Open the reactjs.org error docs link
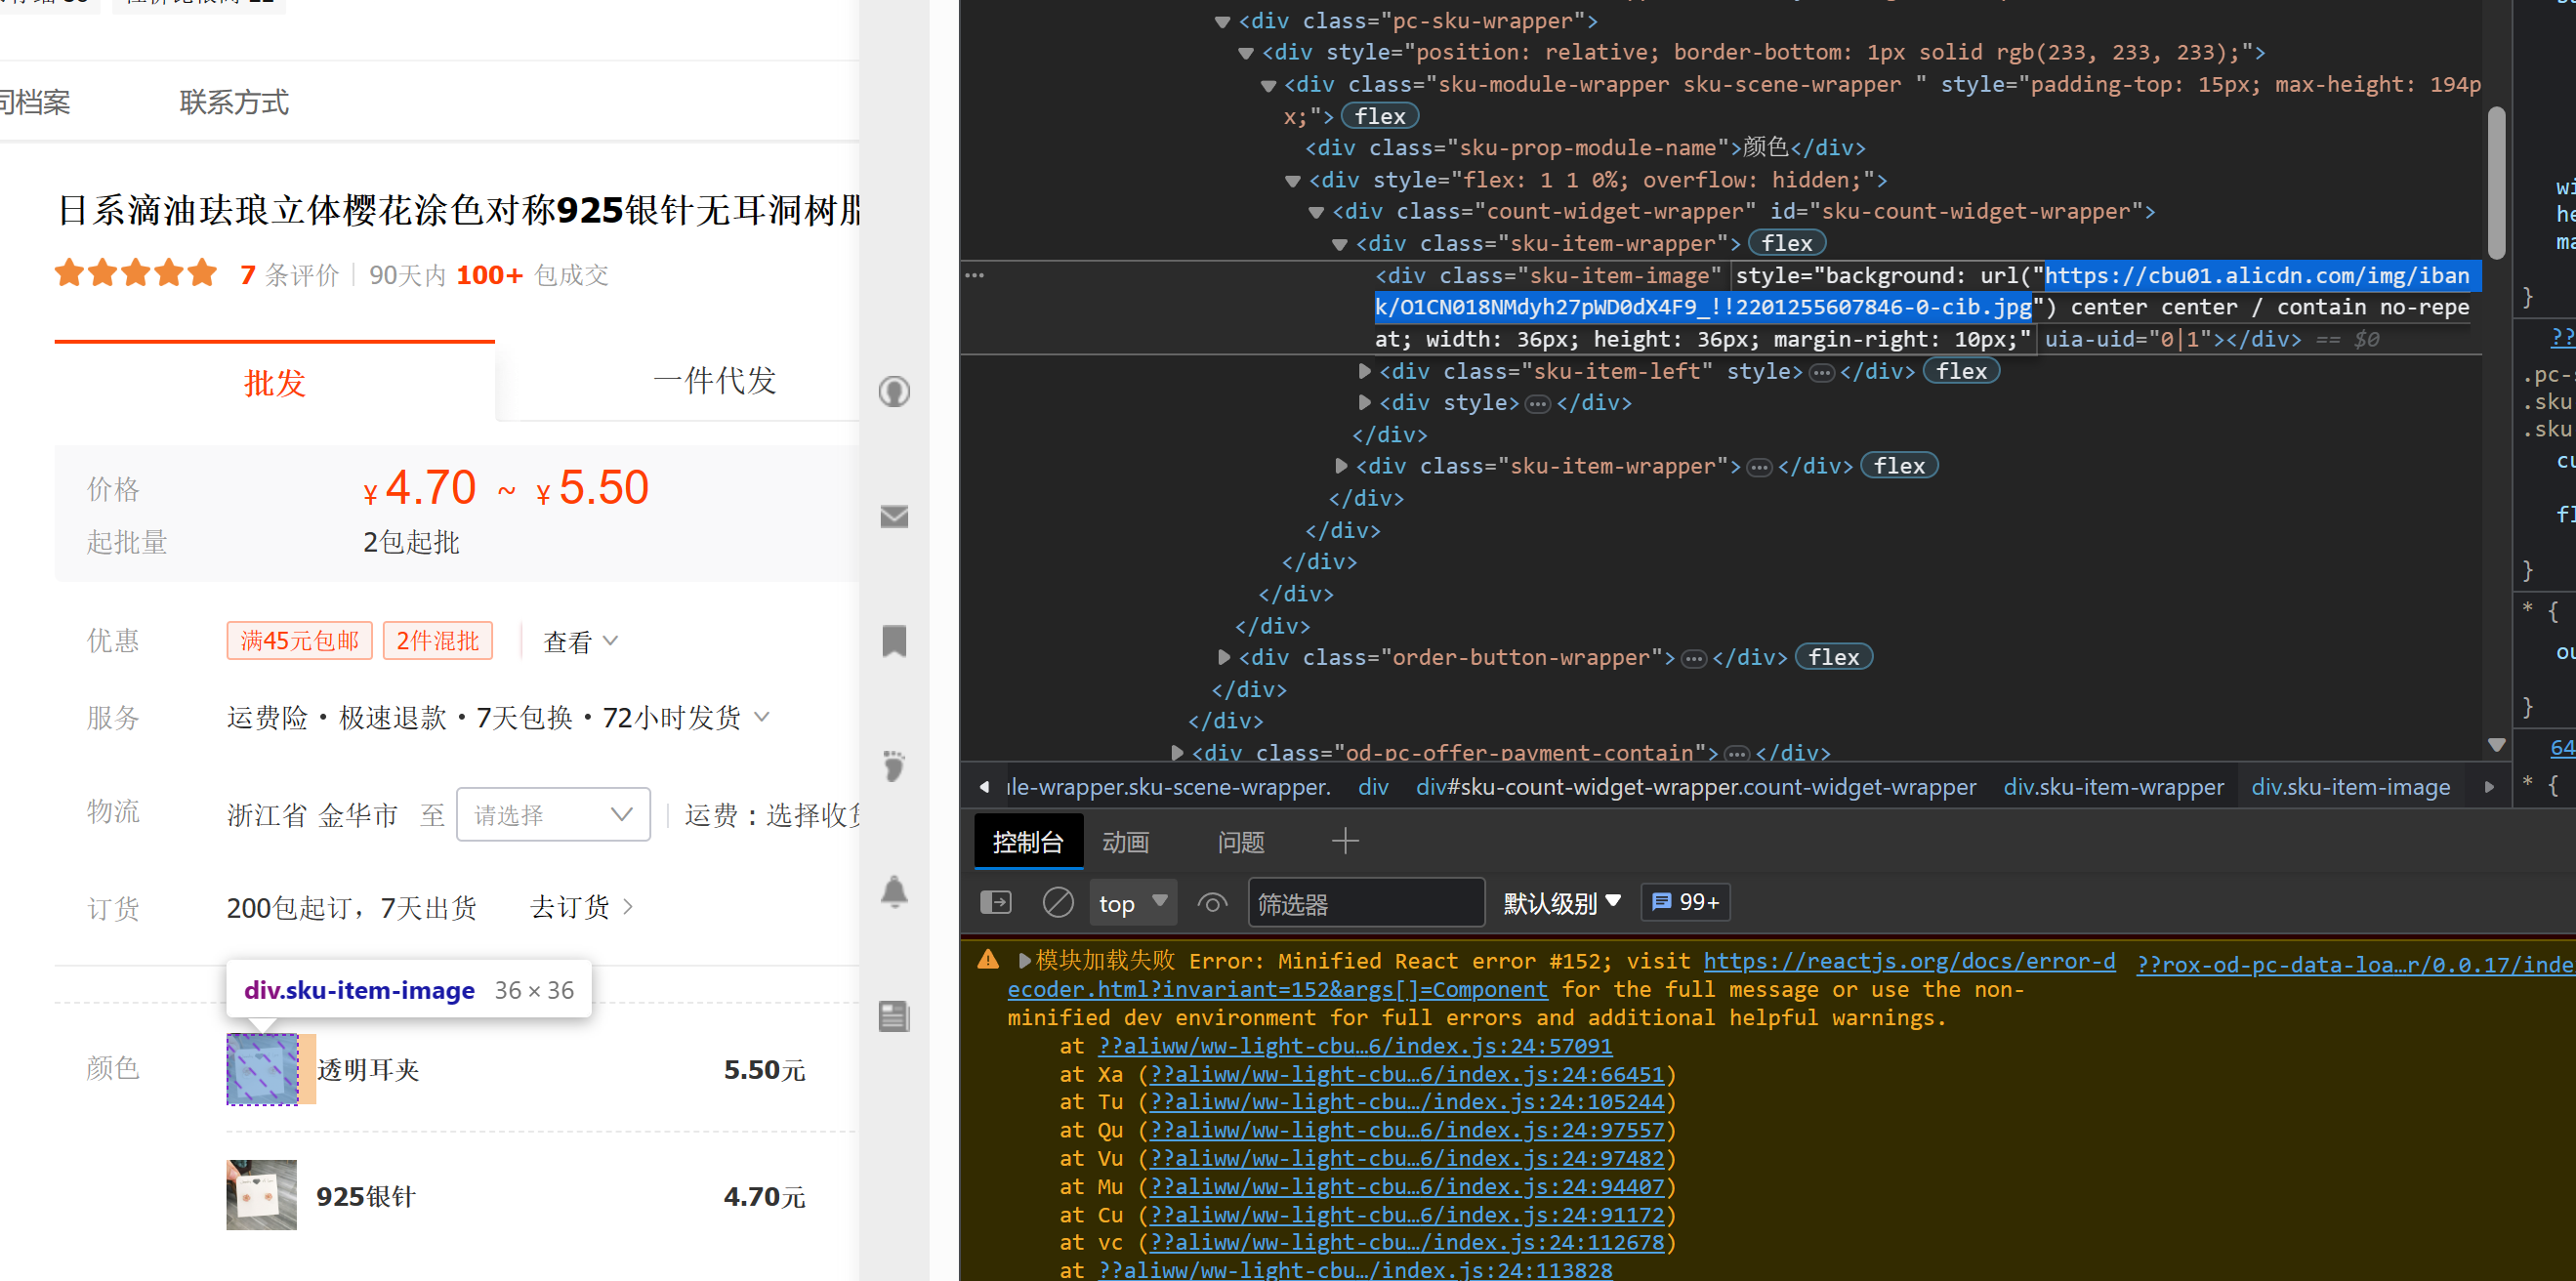2576x1281 pixels. point(1908,961)
